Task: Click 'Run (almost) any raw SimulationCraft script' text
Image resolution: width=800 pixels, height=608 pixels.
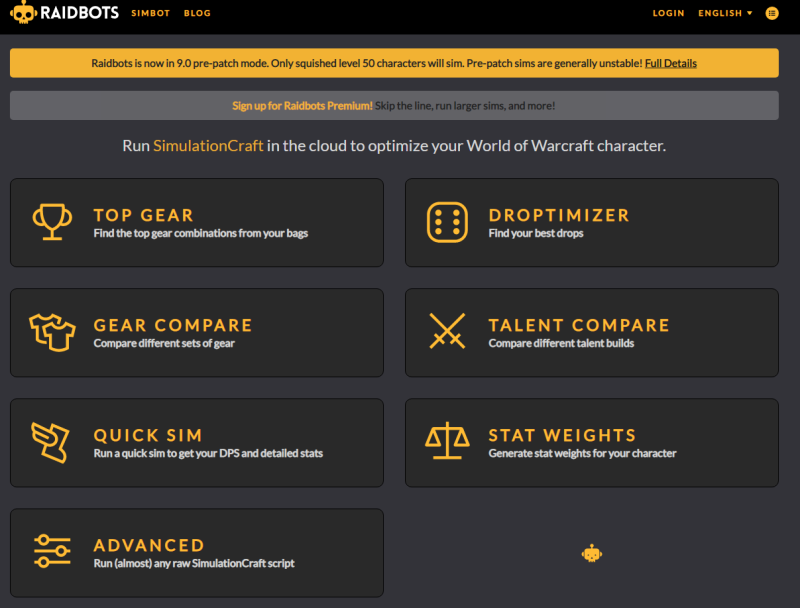Action: (194, 564)
